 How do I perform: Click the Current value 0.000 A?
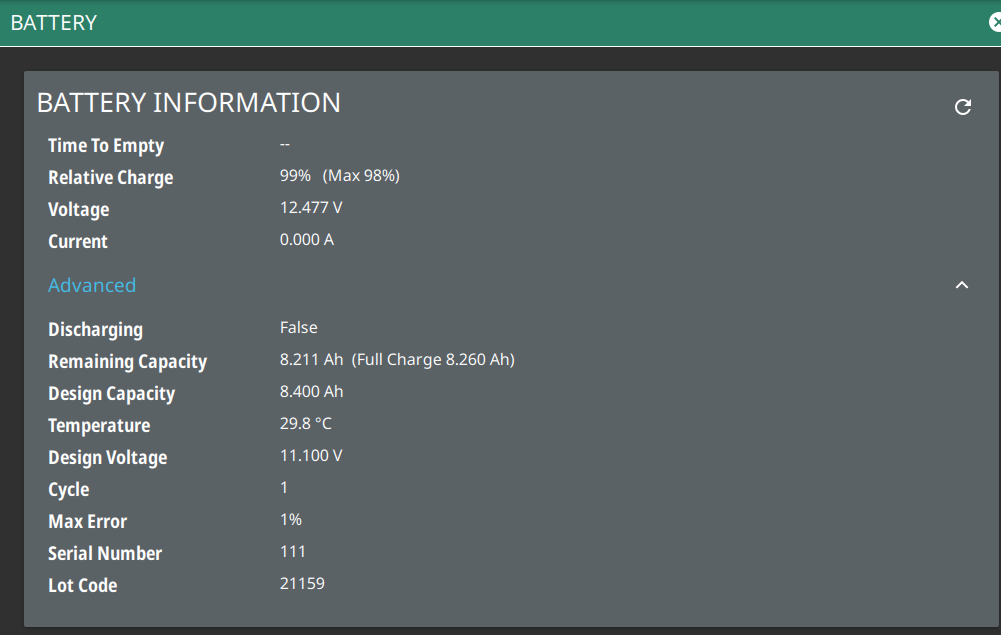(x=307, y=240)
